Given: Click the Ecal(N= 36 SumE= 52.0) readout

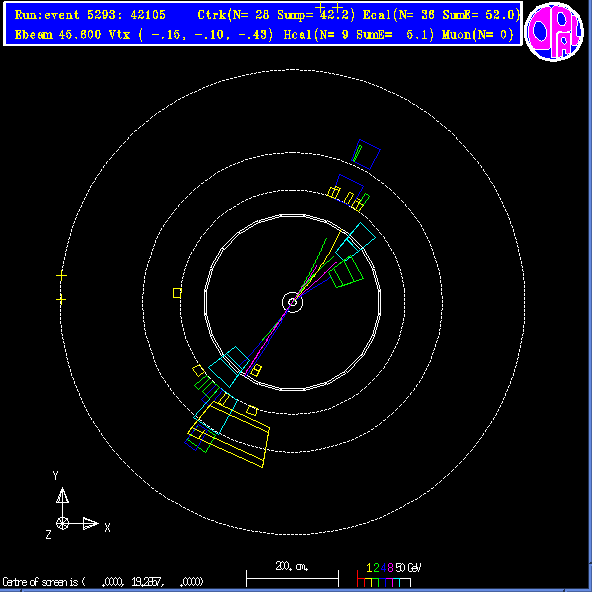Looking at the screenshot, I should 441,15.
